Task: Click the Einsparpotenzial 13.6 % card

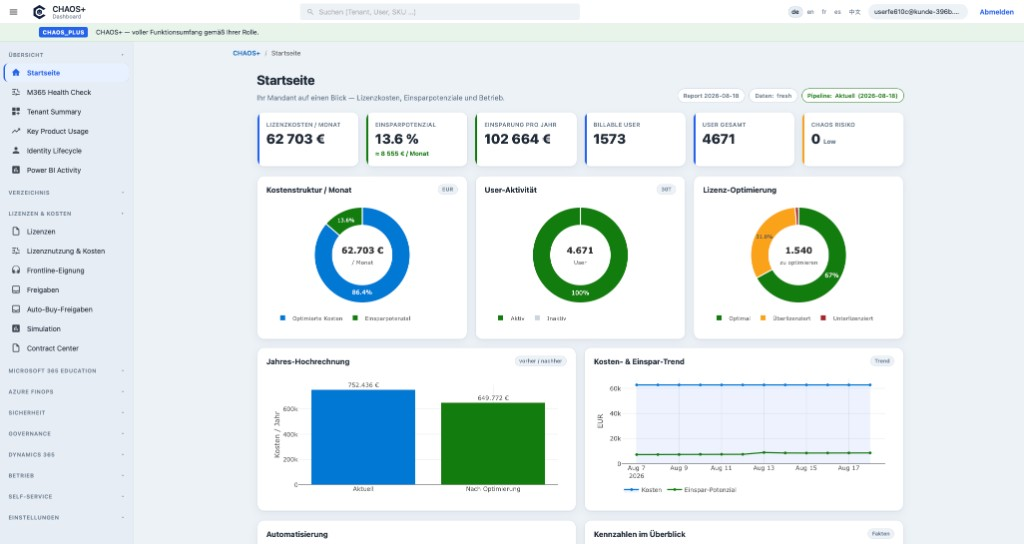Action: pyautogui.click(x=417, y=139)
